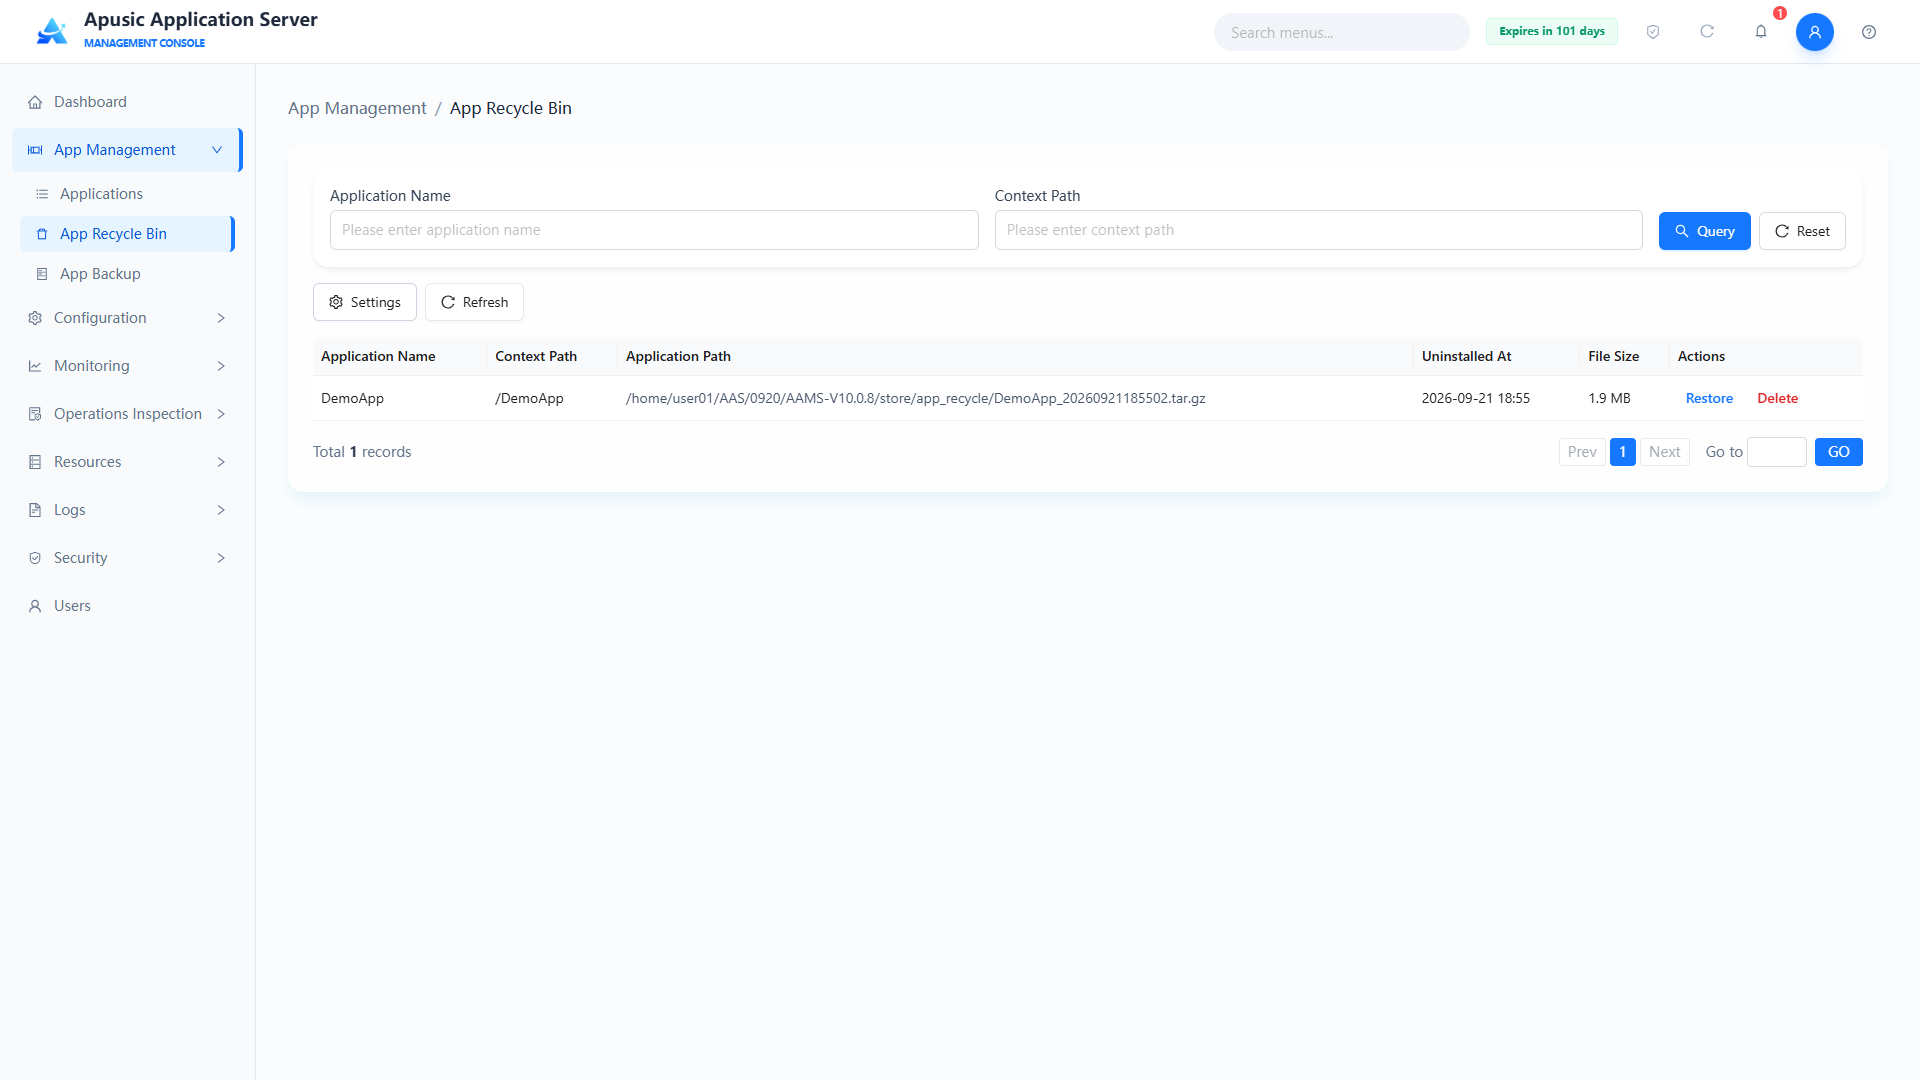Click the App Recycle Bin trash icon
The height and width of the screenshot is (1080, 1920).
pyautogui.click(x=42, y=234)
